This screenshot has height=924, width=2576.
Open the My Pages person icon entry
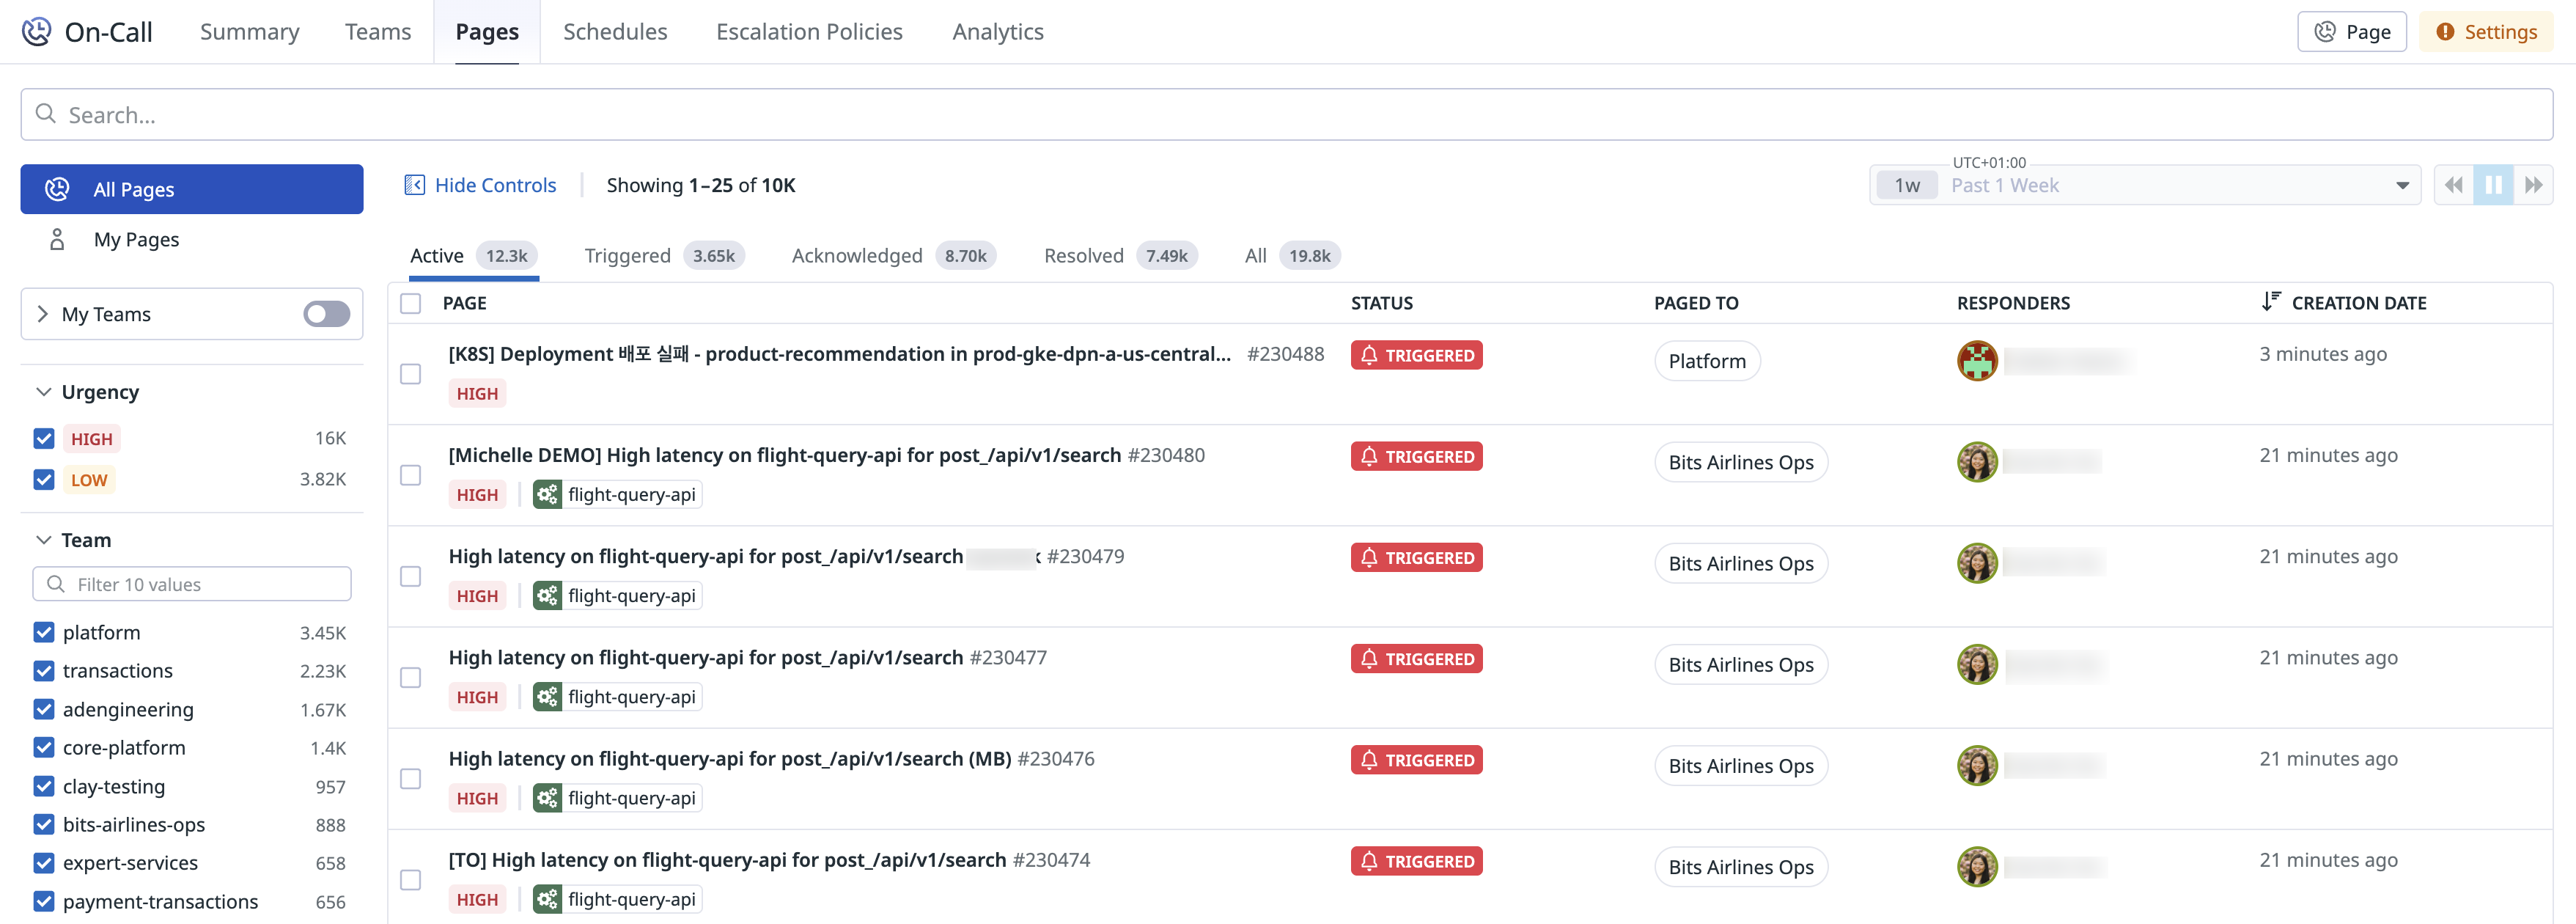pos(57,240)
